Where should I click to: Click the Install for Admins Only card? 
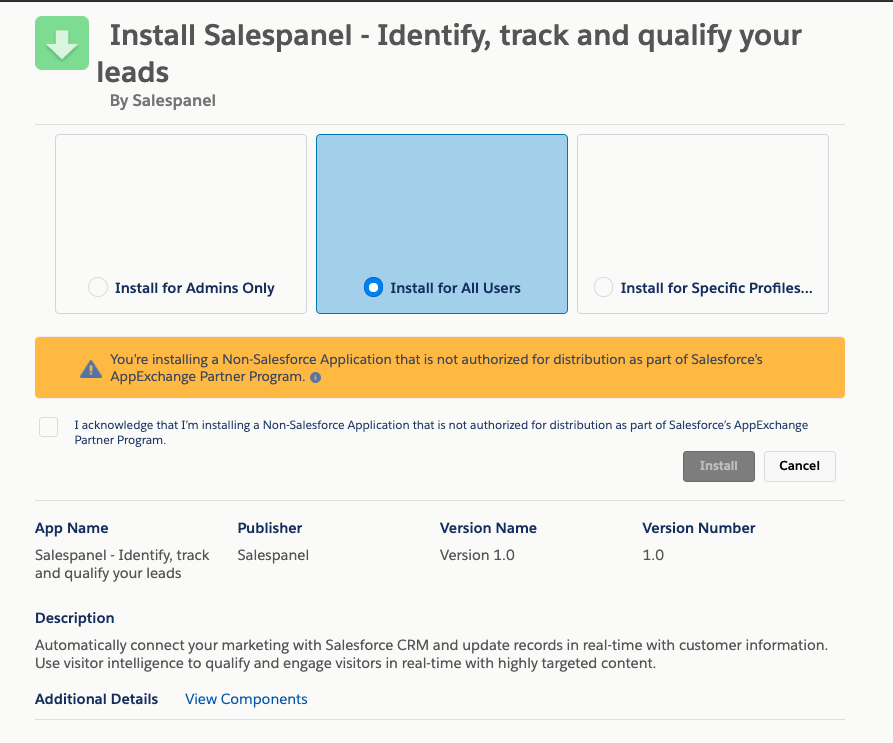click(x=181, y=224)
